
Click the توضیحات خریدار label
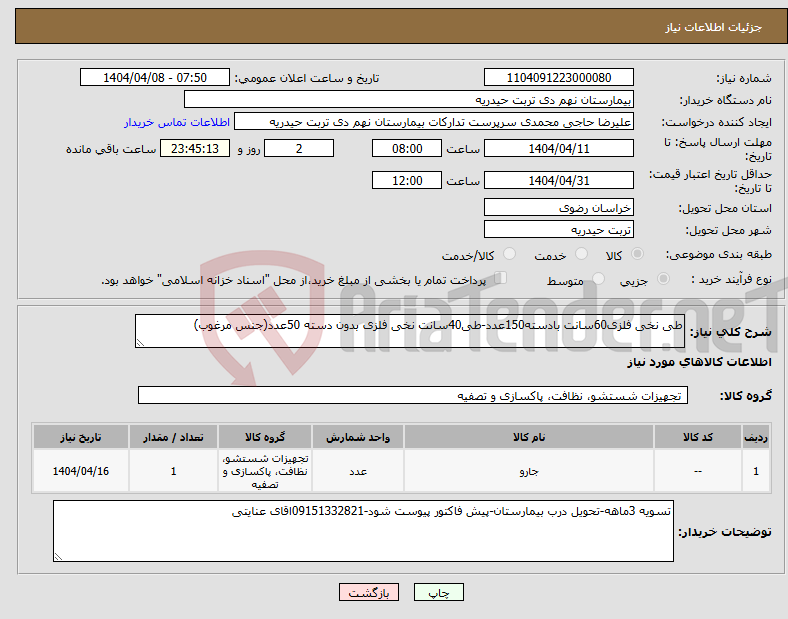[725, 532]
